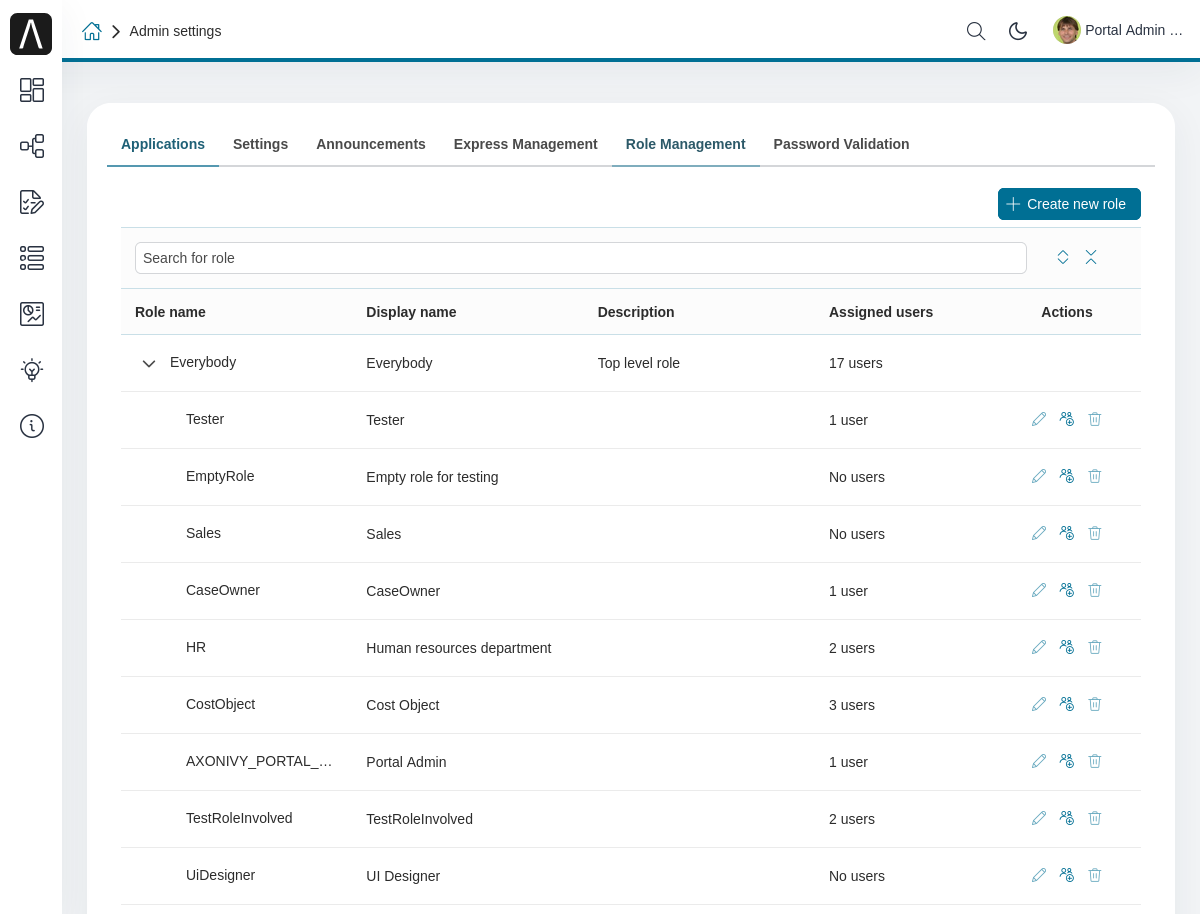Assign users to the HR role

pos(1067,647)
